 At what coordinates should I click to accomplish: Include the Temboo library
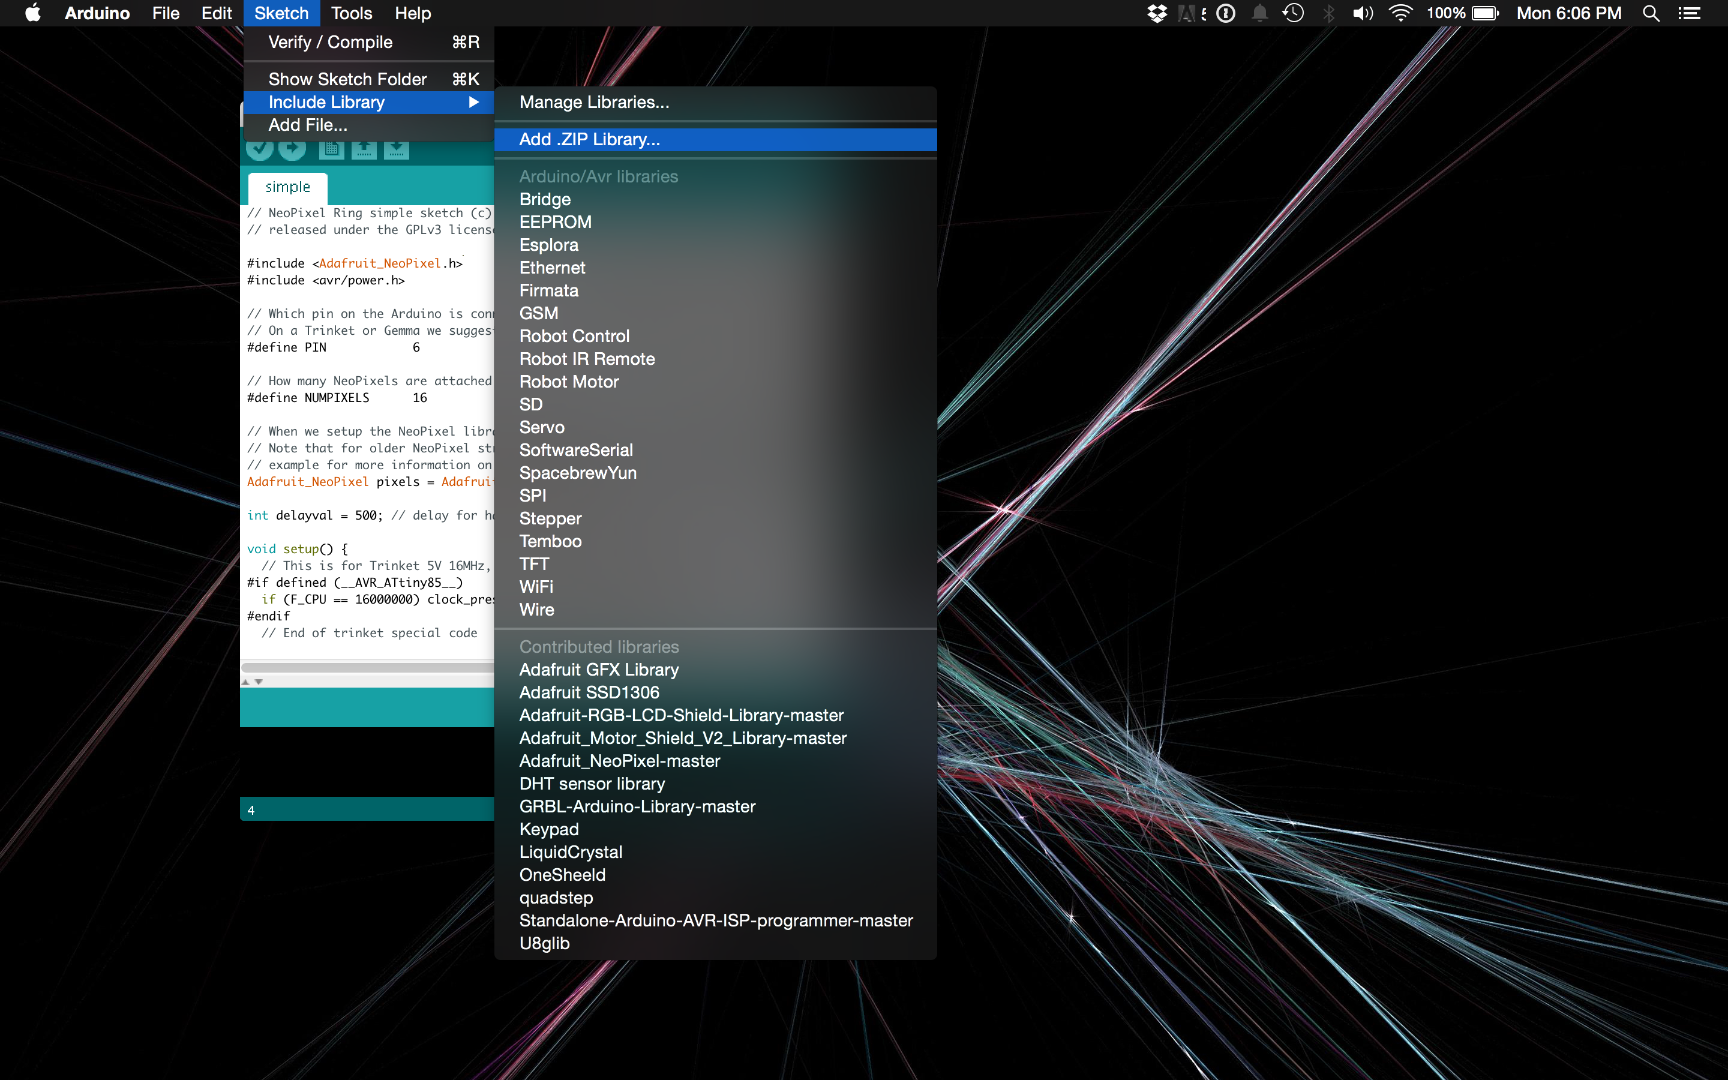[x=715, y=541]
